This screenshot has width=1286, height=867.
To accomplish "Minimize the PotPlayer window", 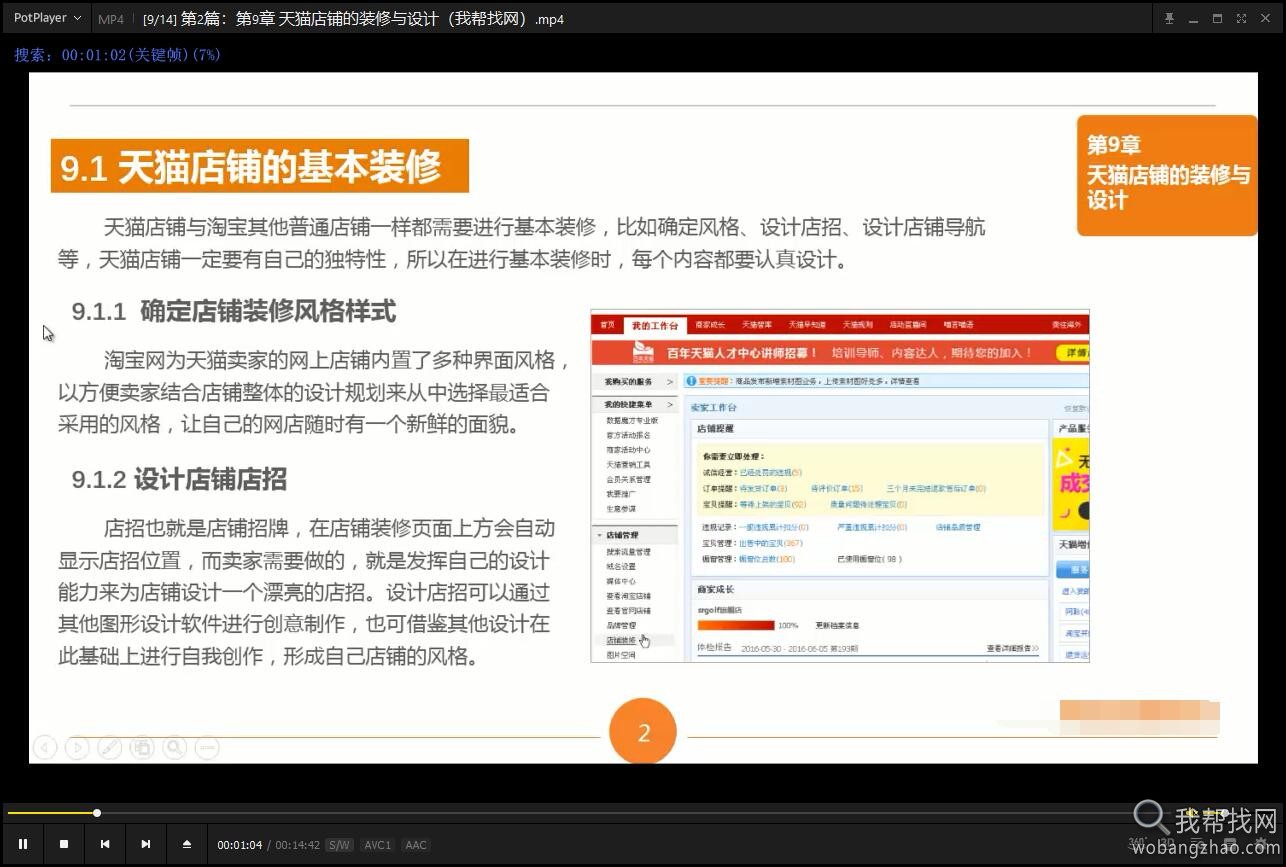I will pyautogui.click(x=1193, y=18).
